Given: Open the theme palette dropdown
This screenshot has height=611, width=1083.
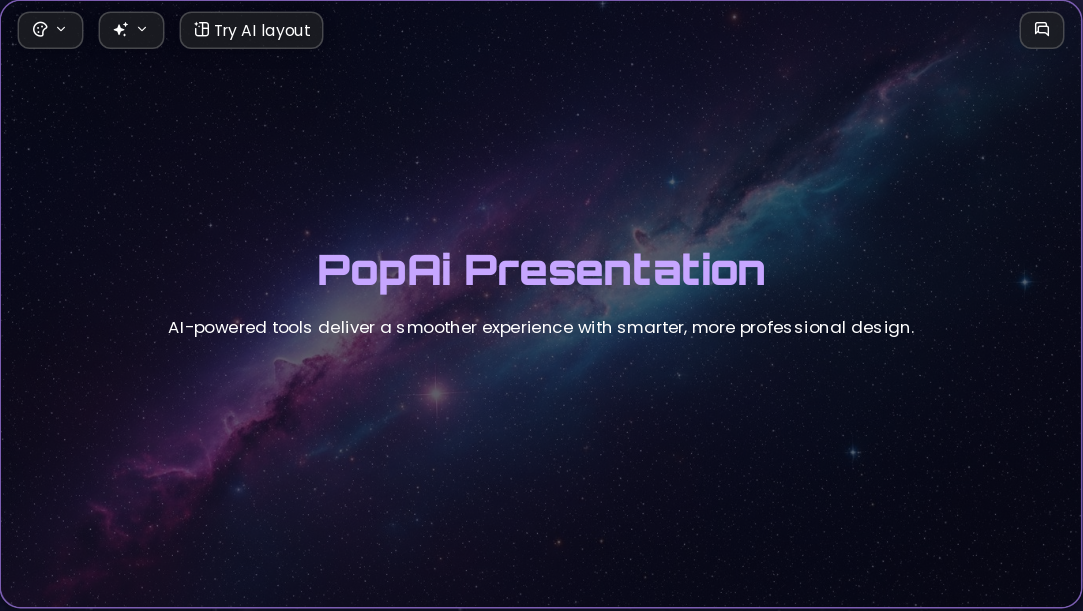Looking at the screenshot, I should pyautogui.click(x=50, y=30).
